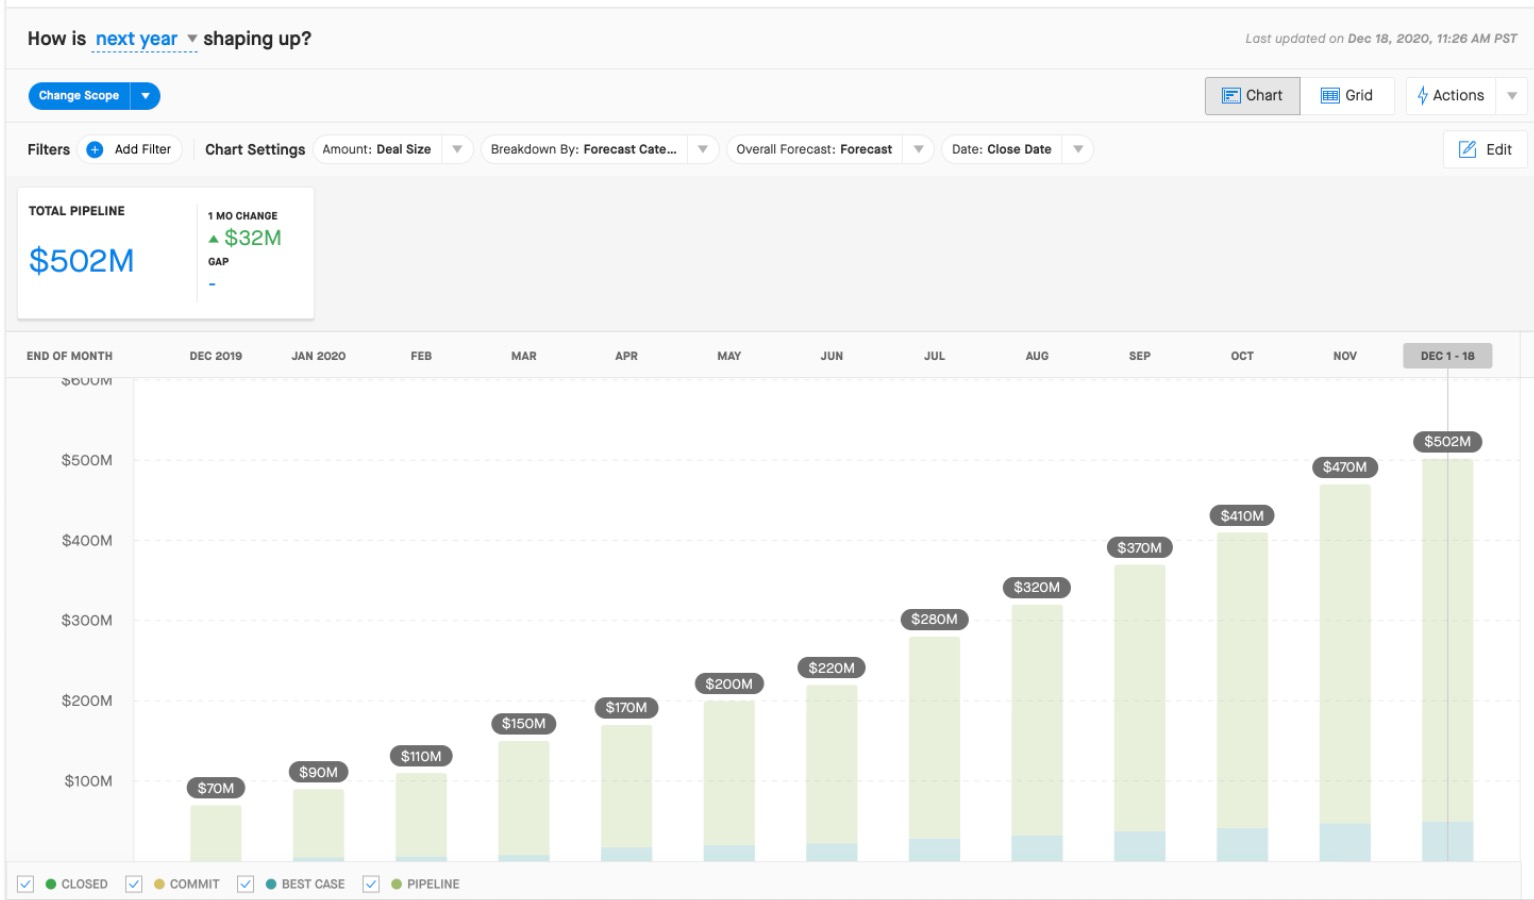This screenshot has width=1534, height=900.
Task: Click the Last updated timestamp text
Action: pos(1381,39)
